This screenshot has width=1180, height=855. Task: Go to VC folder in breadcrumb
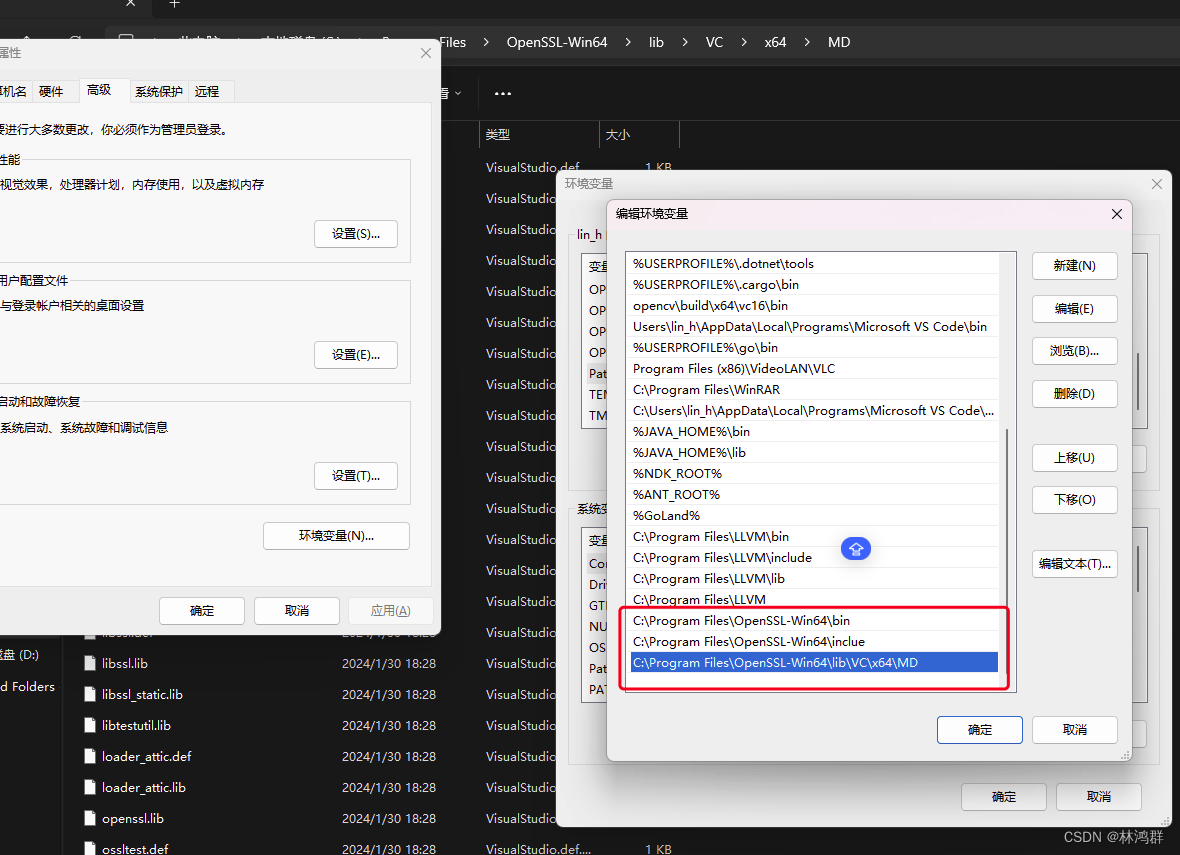click(x=714, y=42)
